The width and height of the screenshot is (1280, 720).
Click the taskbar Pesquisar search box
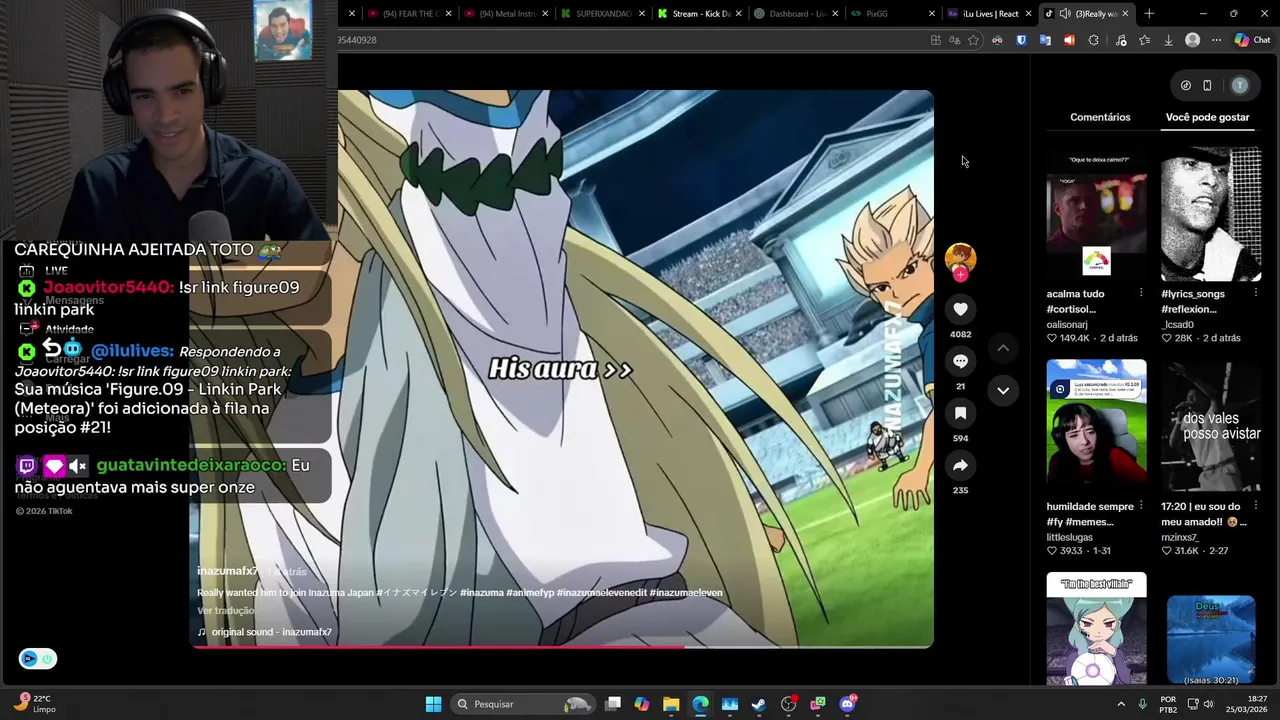522,704
